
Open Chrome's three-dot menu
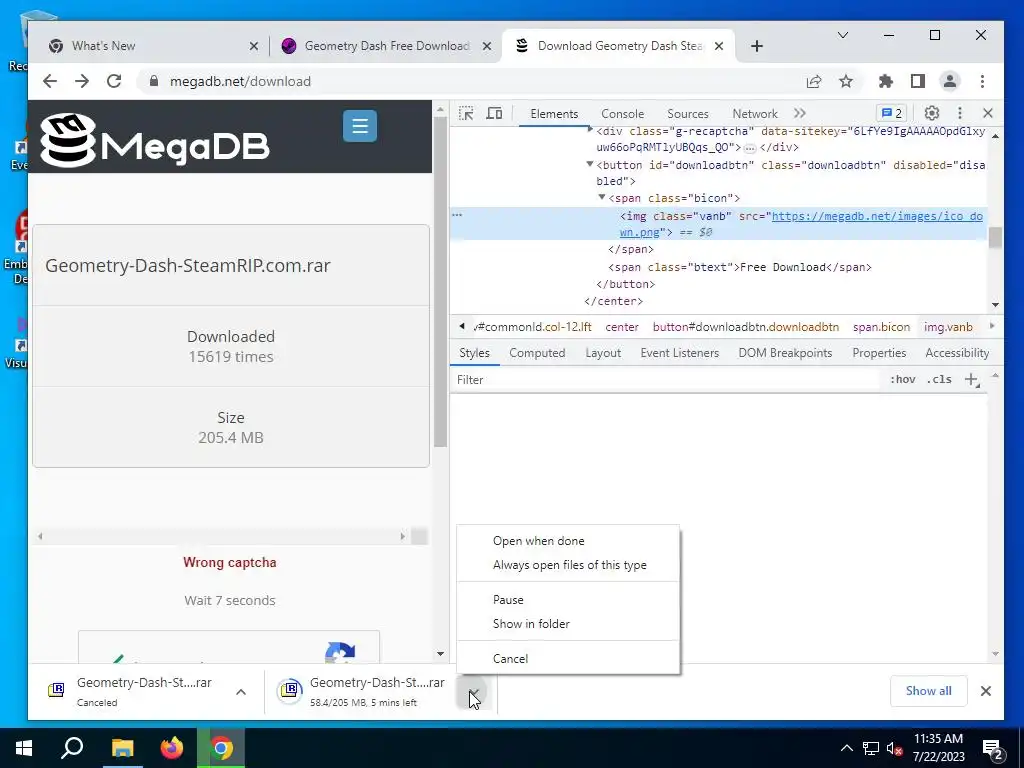click(982, 81)
